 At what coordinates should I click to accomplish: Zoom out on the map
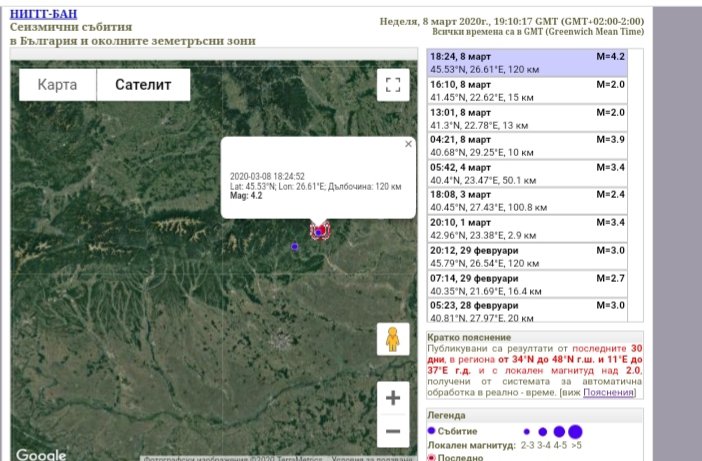tap(392, 432)
